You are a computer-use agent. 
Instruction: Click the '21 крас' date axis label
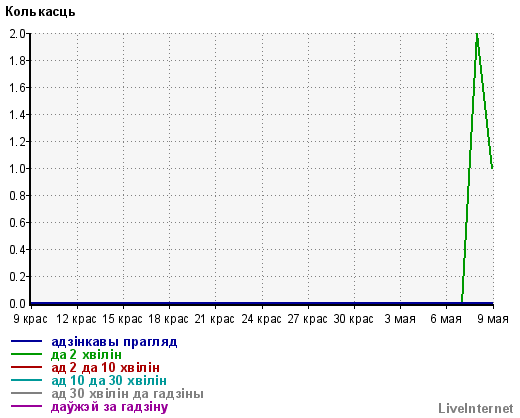tap(215, 319)
